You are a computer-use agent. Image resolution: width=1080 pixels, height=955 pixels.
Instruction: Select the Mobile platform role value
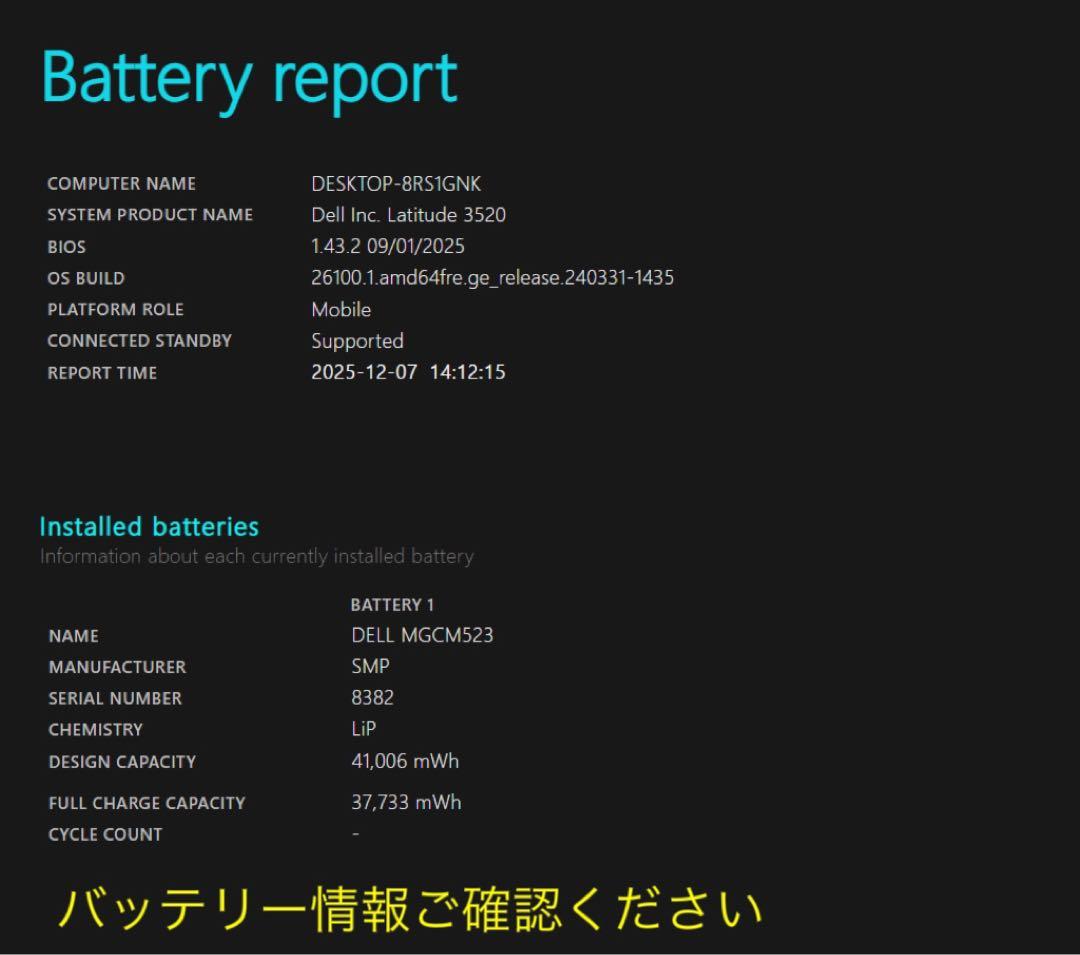(x=341, y=309)
